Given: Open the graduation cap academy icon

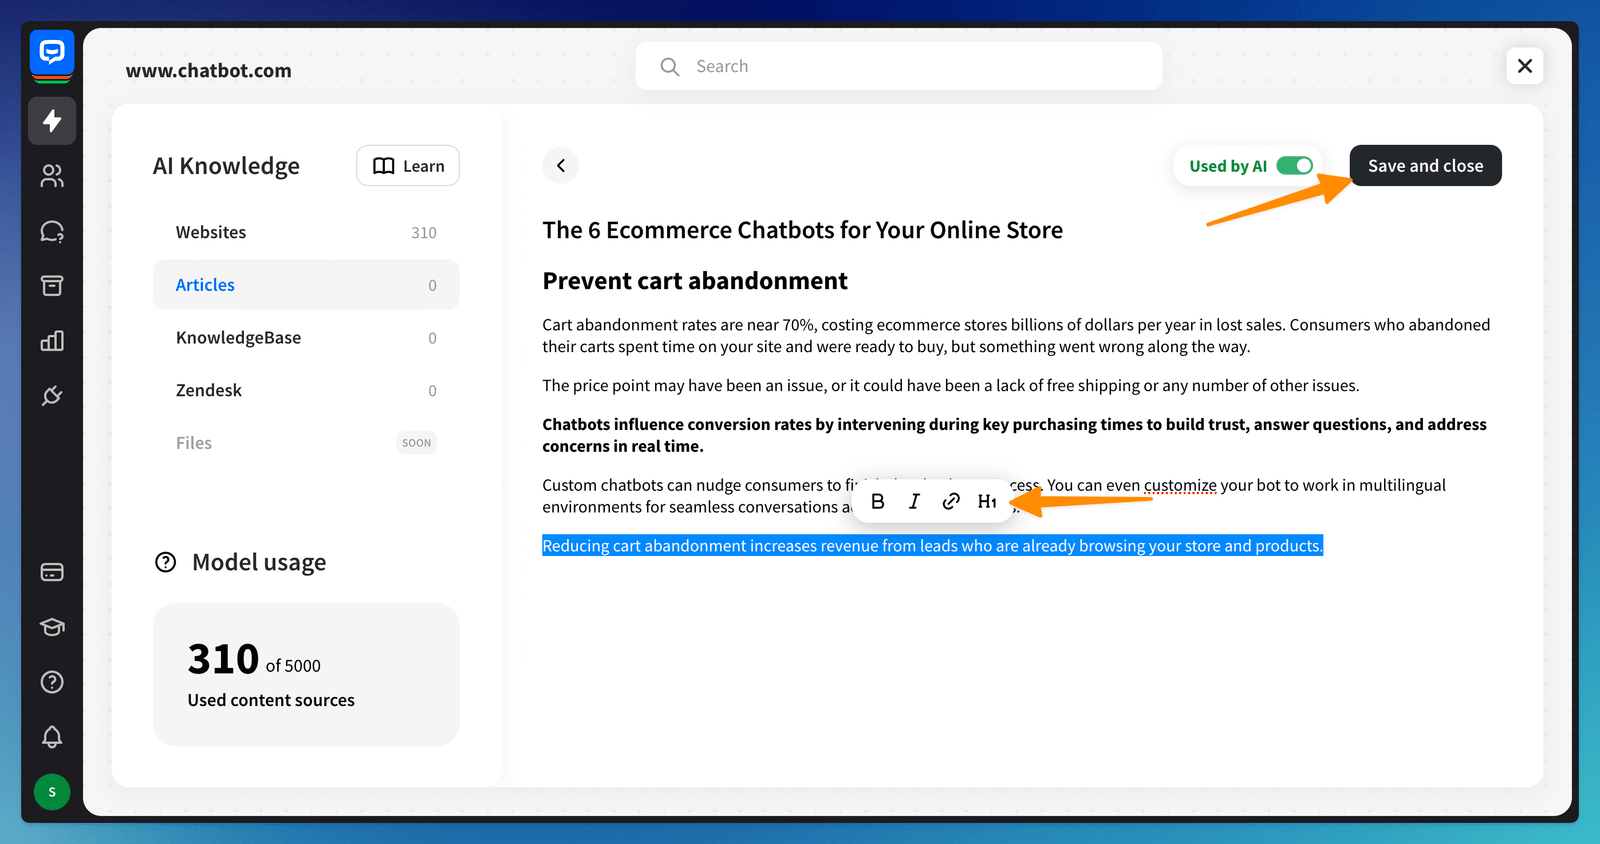Looking at the screenshot, I should coord(52,627).
